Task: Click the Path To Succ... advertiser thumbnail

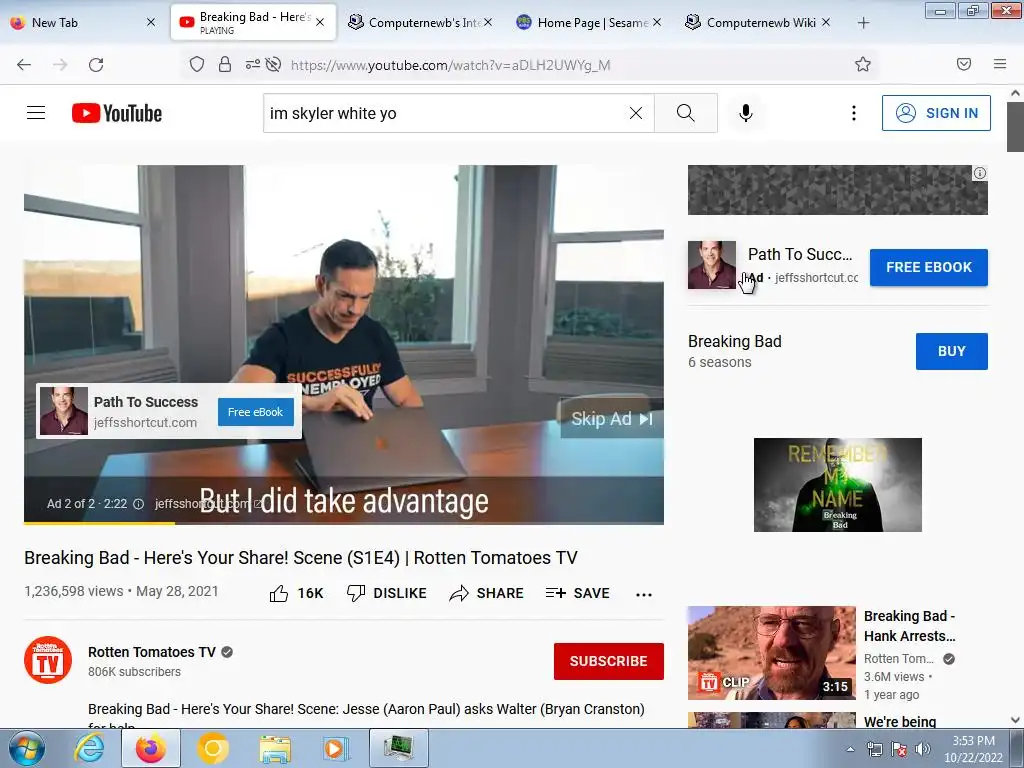Action: [712, 265]
